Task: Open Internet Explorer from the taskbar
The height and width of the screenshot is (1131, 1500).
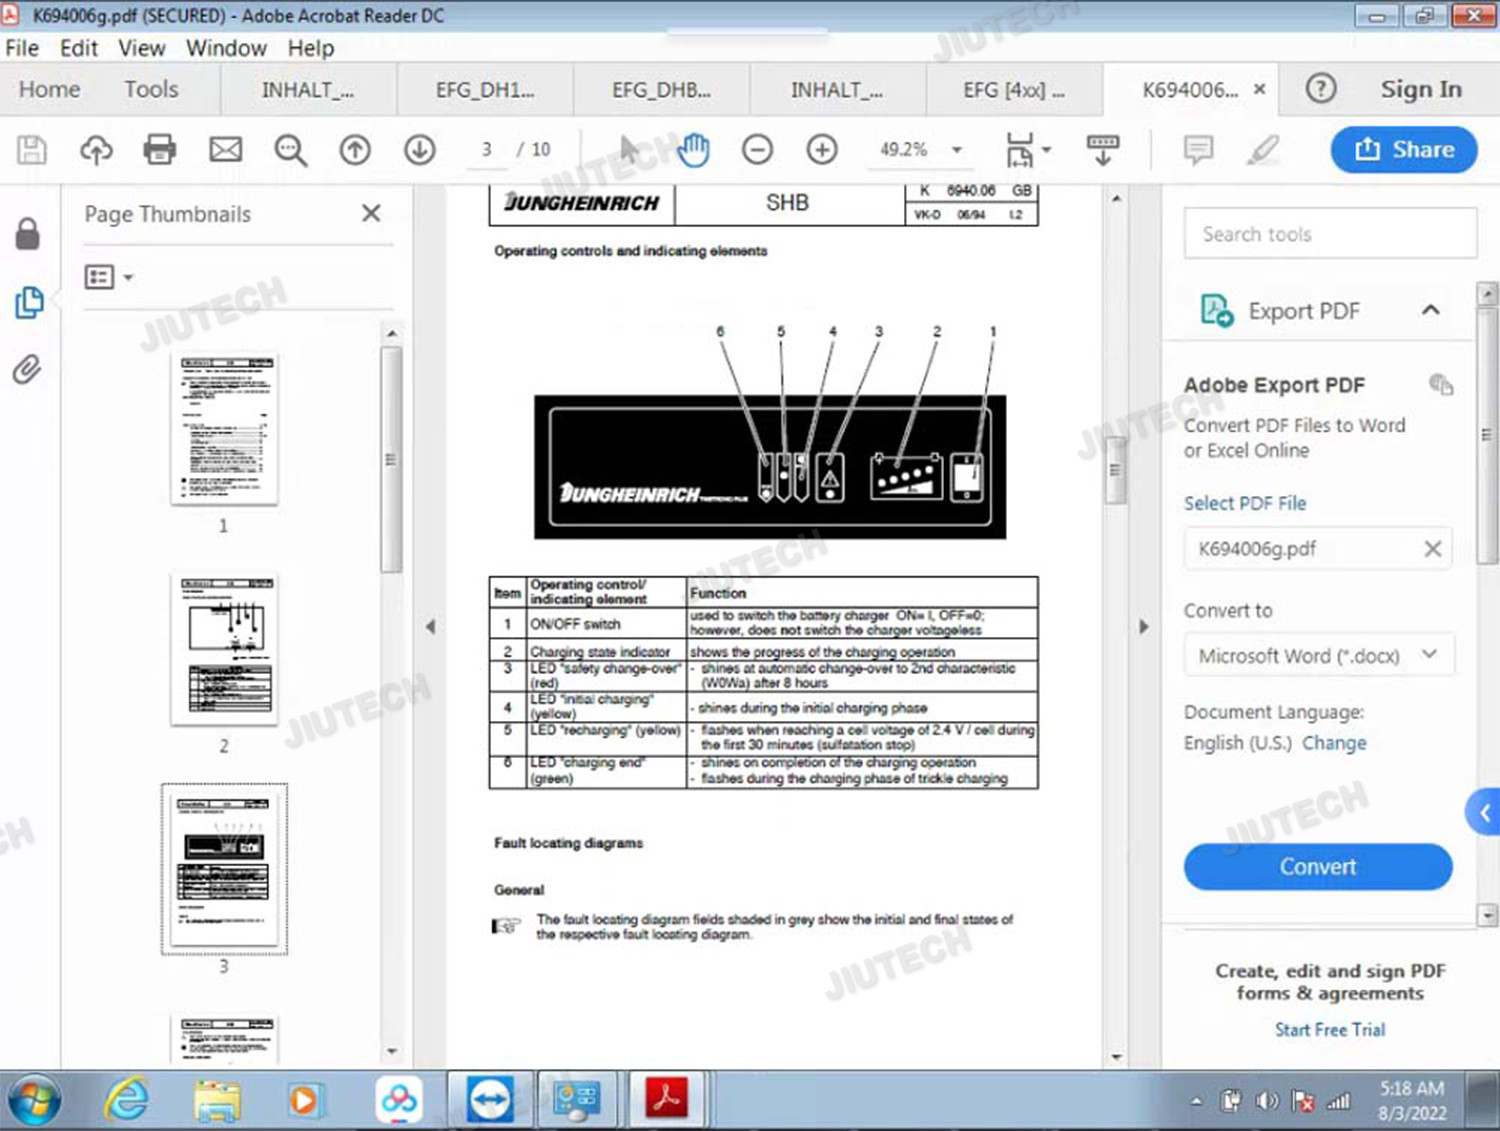Action: (x=127, y=1100)
